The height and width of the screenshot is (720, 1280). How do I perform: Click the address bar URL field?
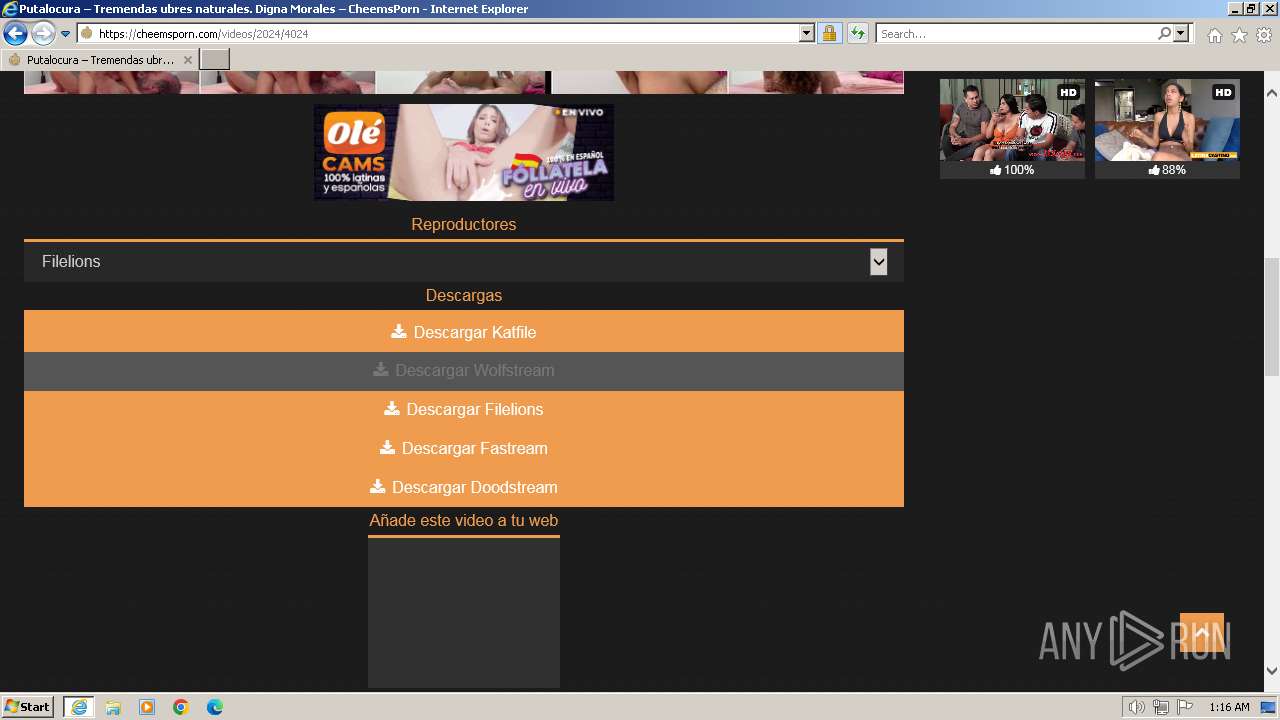tap(446, 33)
